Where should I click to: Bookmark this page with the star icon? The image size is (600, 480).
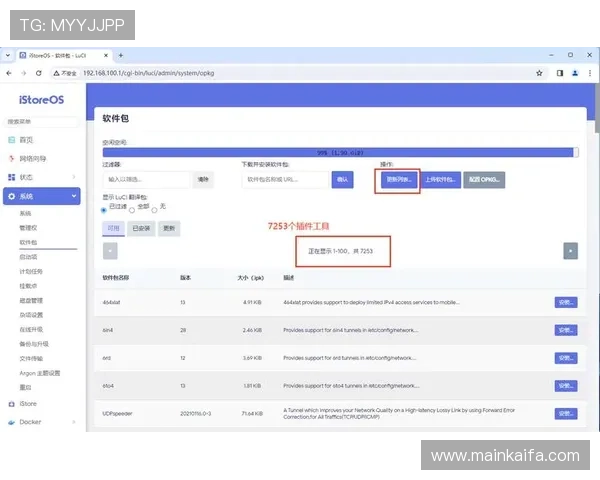[539, 73]
